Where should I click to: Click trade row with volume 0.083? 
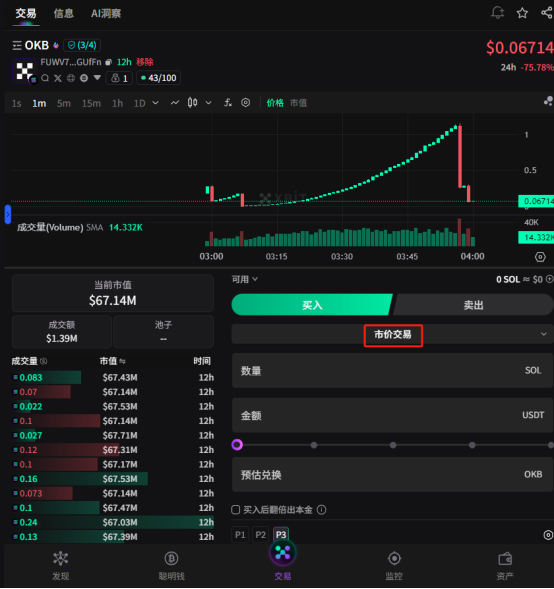coord(113,378)
